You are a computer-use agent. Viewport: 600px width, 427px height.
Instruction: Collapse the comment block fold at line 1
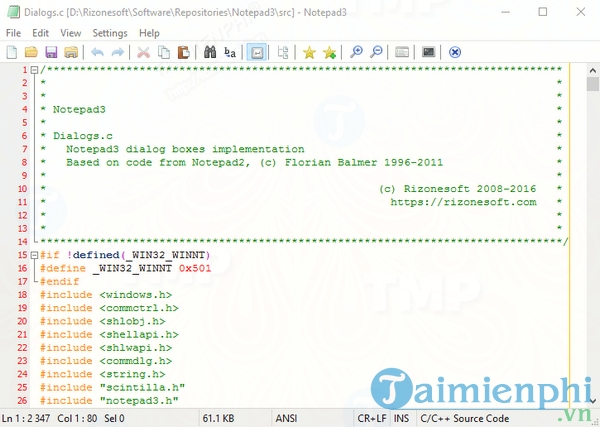[34, 70]
